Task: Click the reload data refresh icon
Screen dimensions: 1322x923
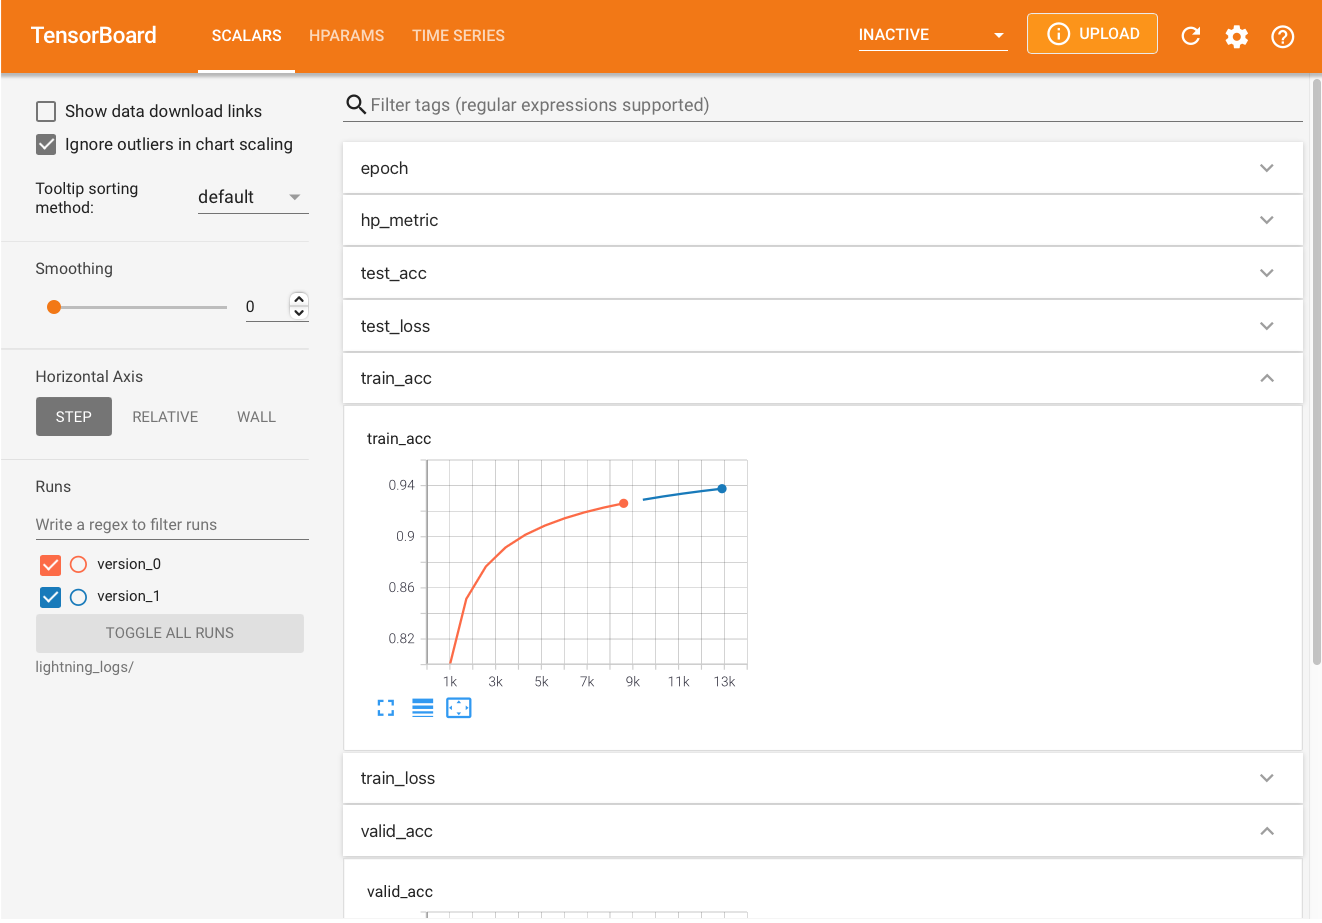Action: [x=1190, y=36]
